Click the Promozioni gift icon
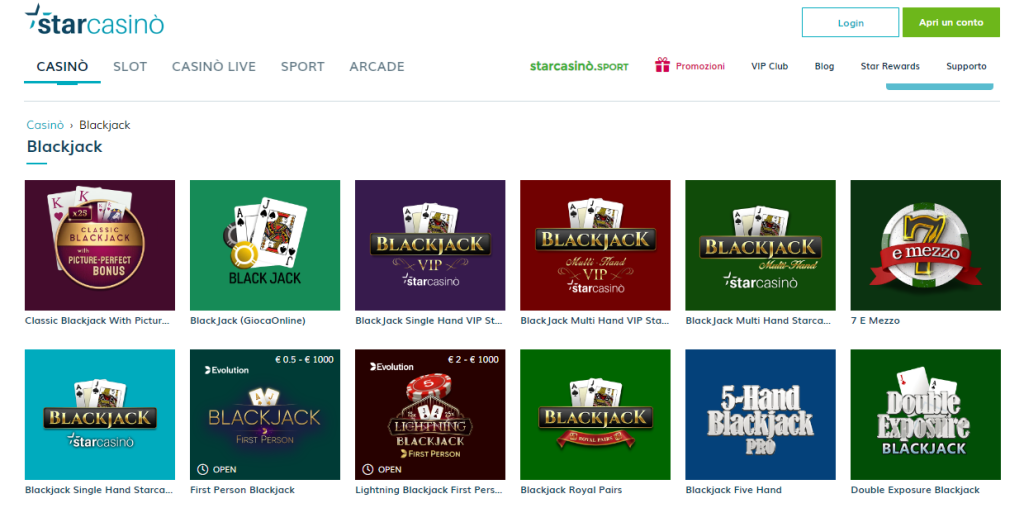The height and width of the screenshot is (508, 1024). (x=662, y=65)
